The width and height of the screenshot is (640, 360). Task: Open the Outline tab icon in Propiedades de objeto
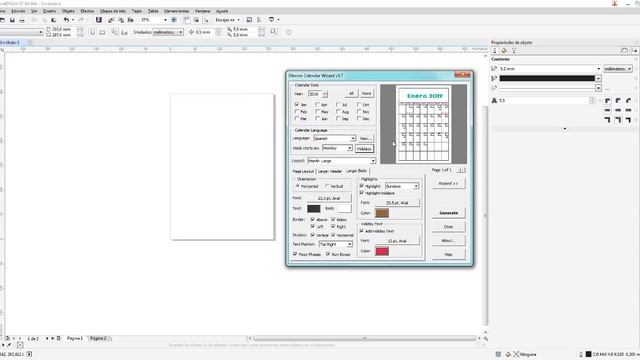tap(495, 51)
